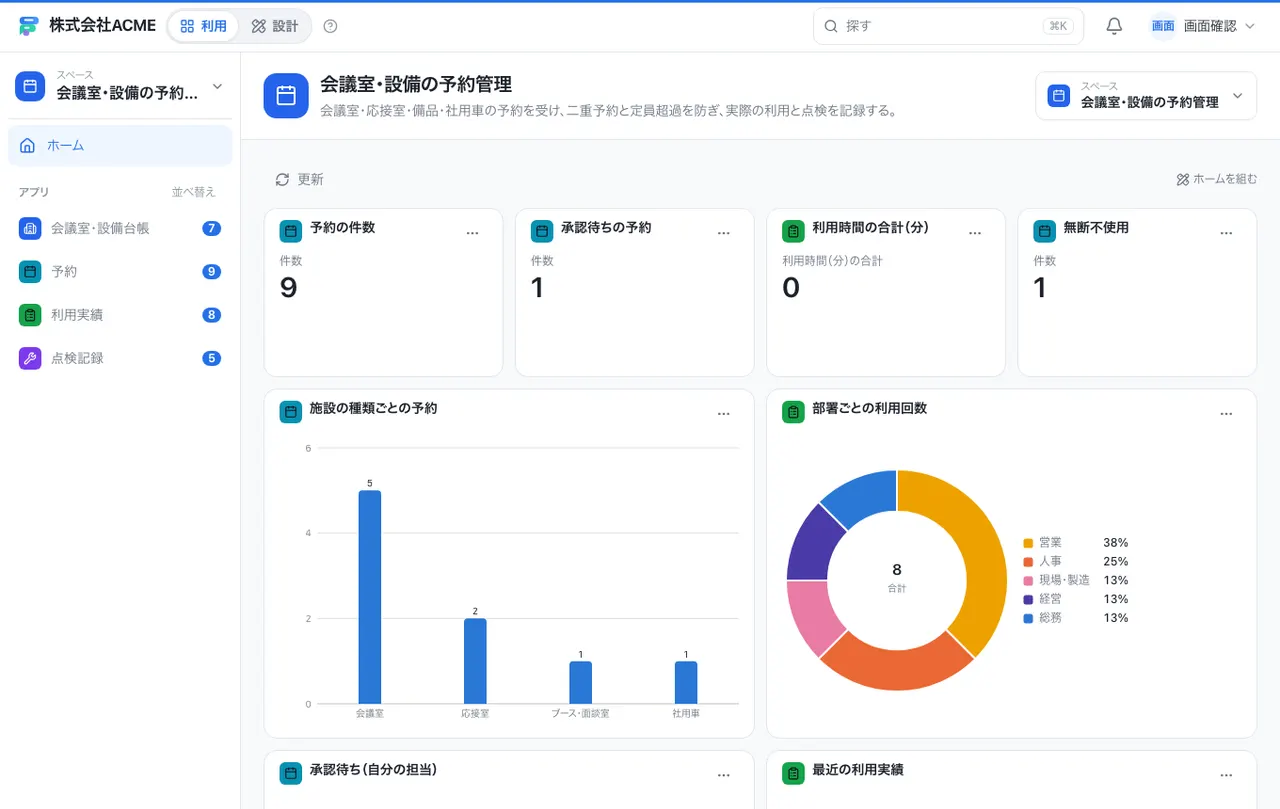The image size is (1280, 809).
Task: Click the 経営 legend entry
Action: [x=1075, y=599]
